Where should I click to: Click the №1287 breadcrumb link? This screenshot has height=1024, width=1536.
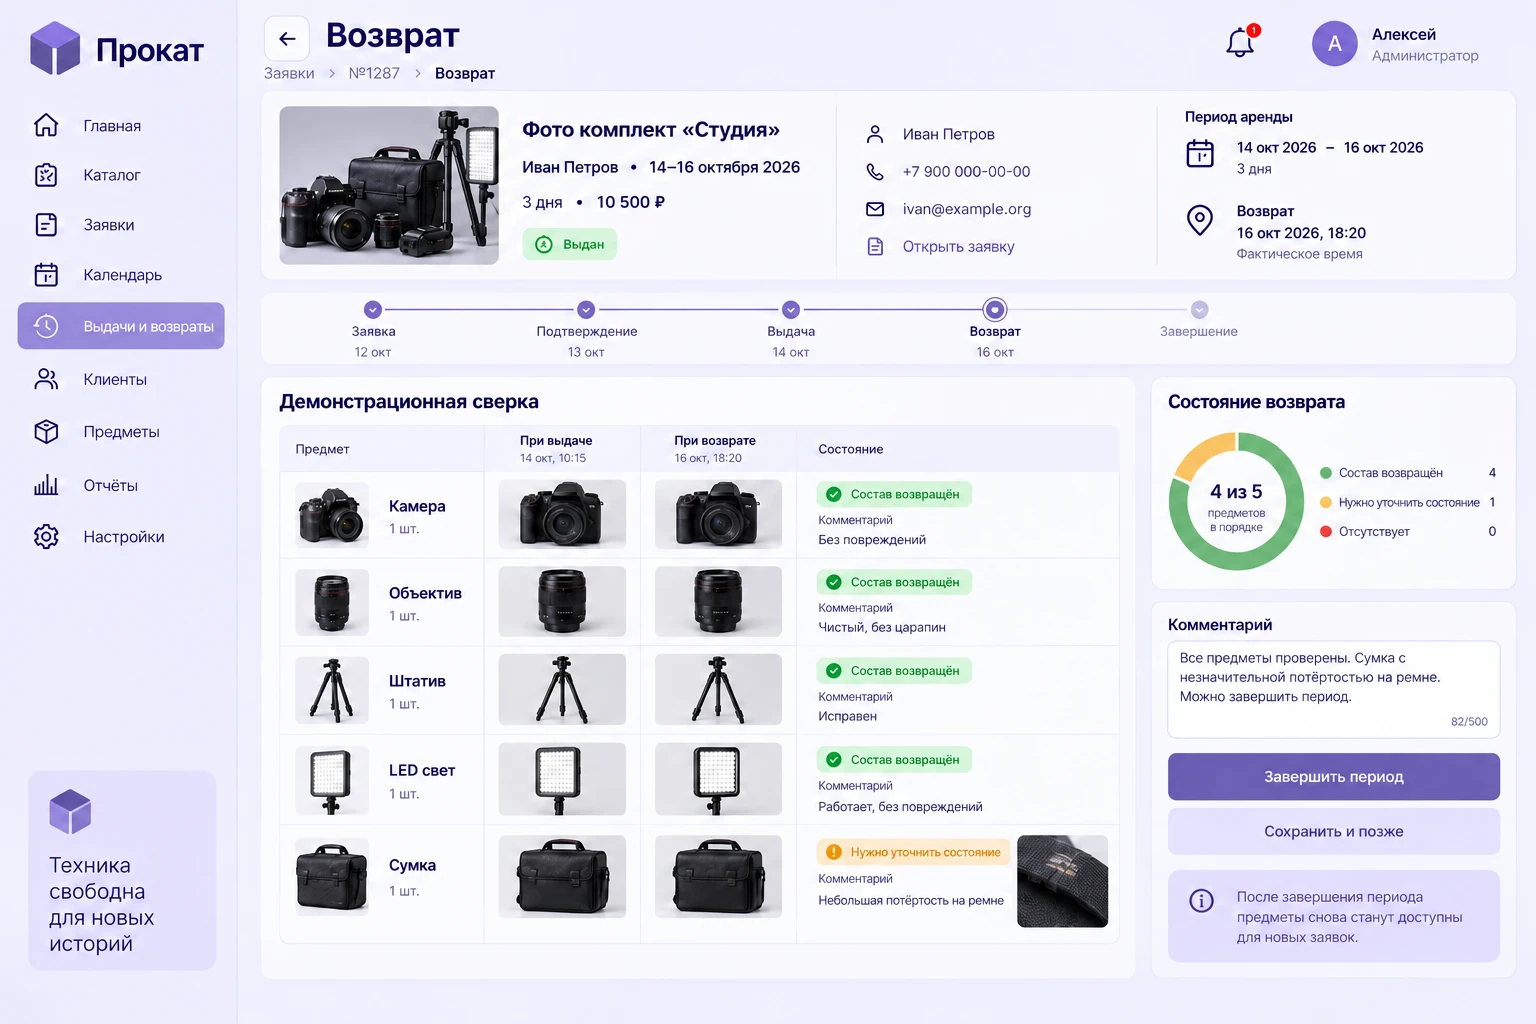click(x=374, y=73)
